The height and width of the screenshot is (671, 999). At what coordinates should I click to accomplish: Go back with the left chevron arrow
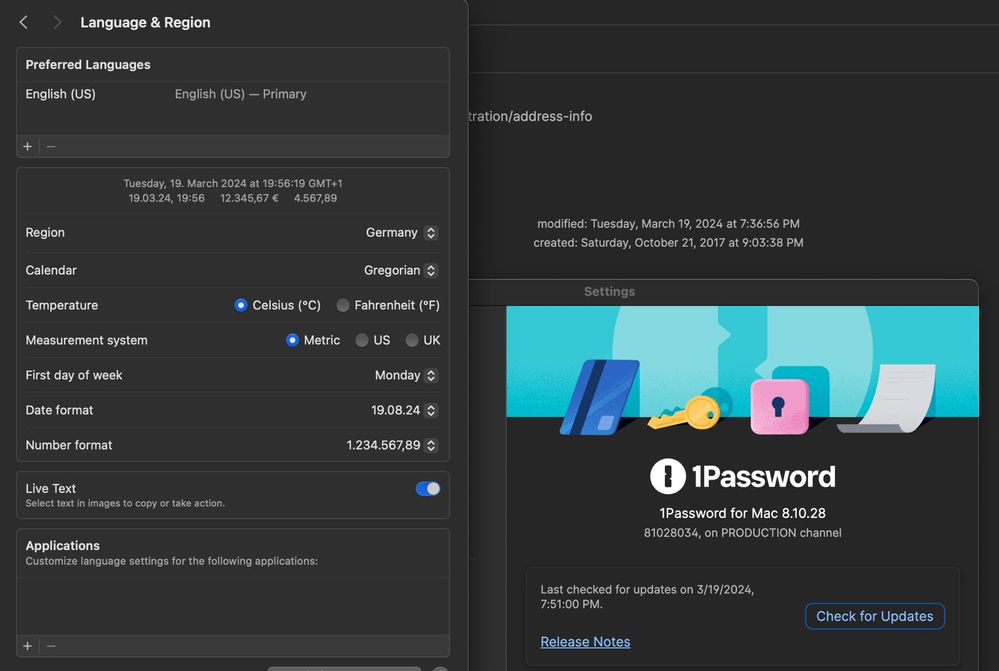pos(24,22)
